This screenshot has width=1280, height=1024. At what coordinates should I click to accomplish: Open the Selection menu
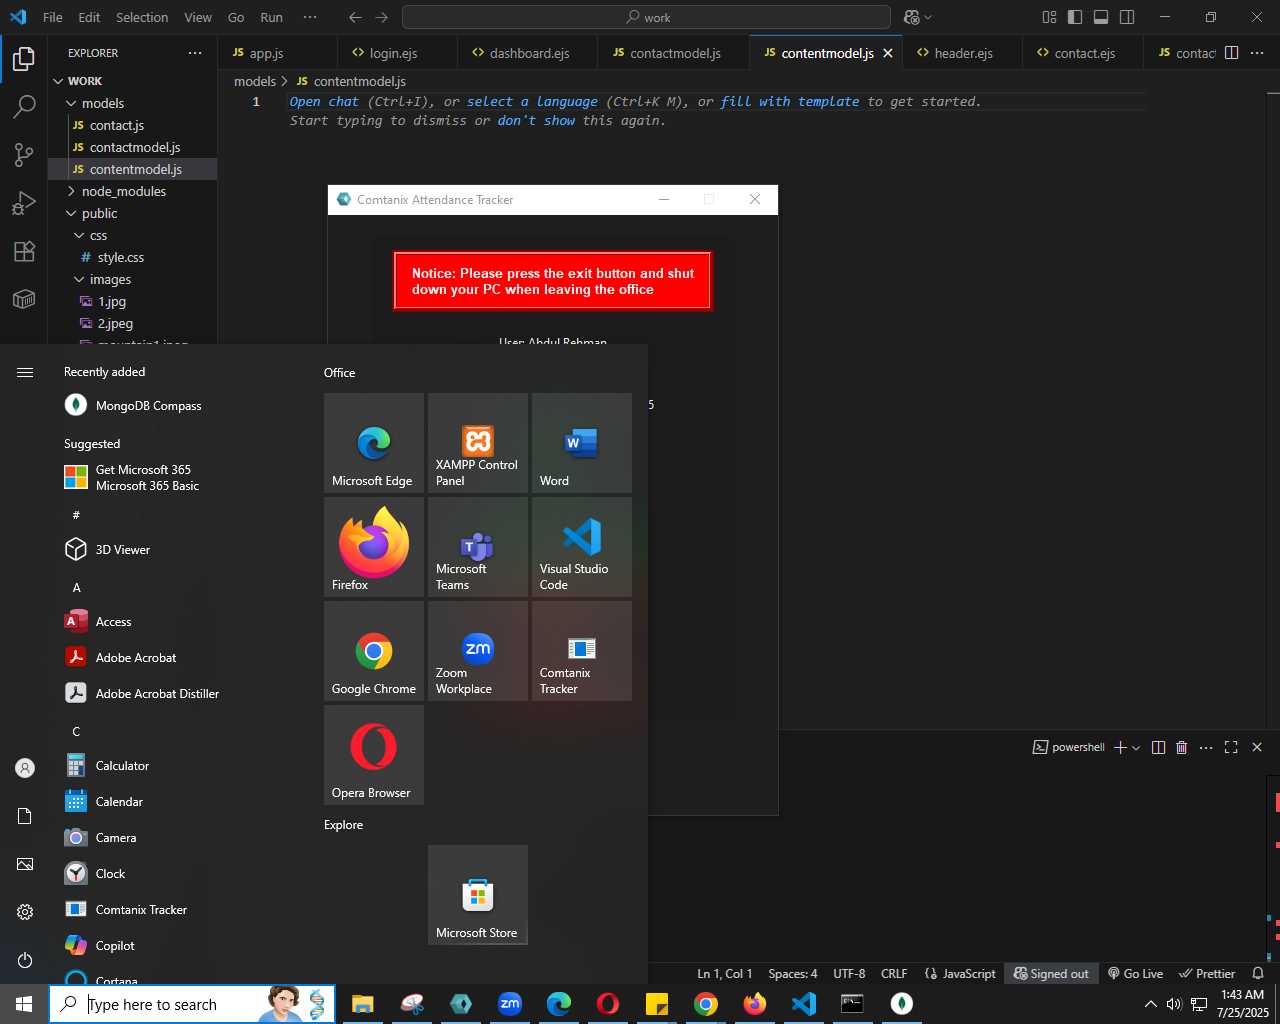142,17
